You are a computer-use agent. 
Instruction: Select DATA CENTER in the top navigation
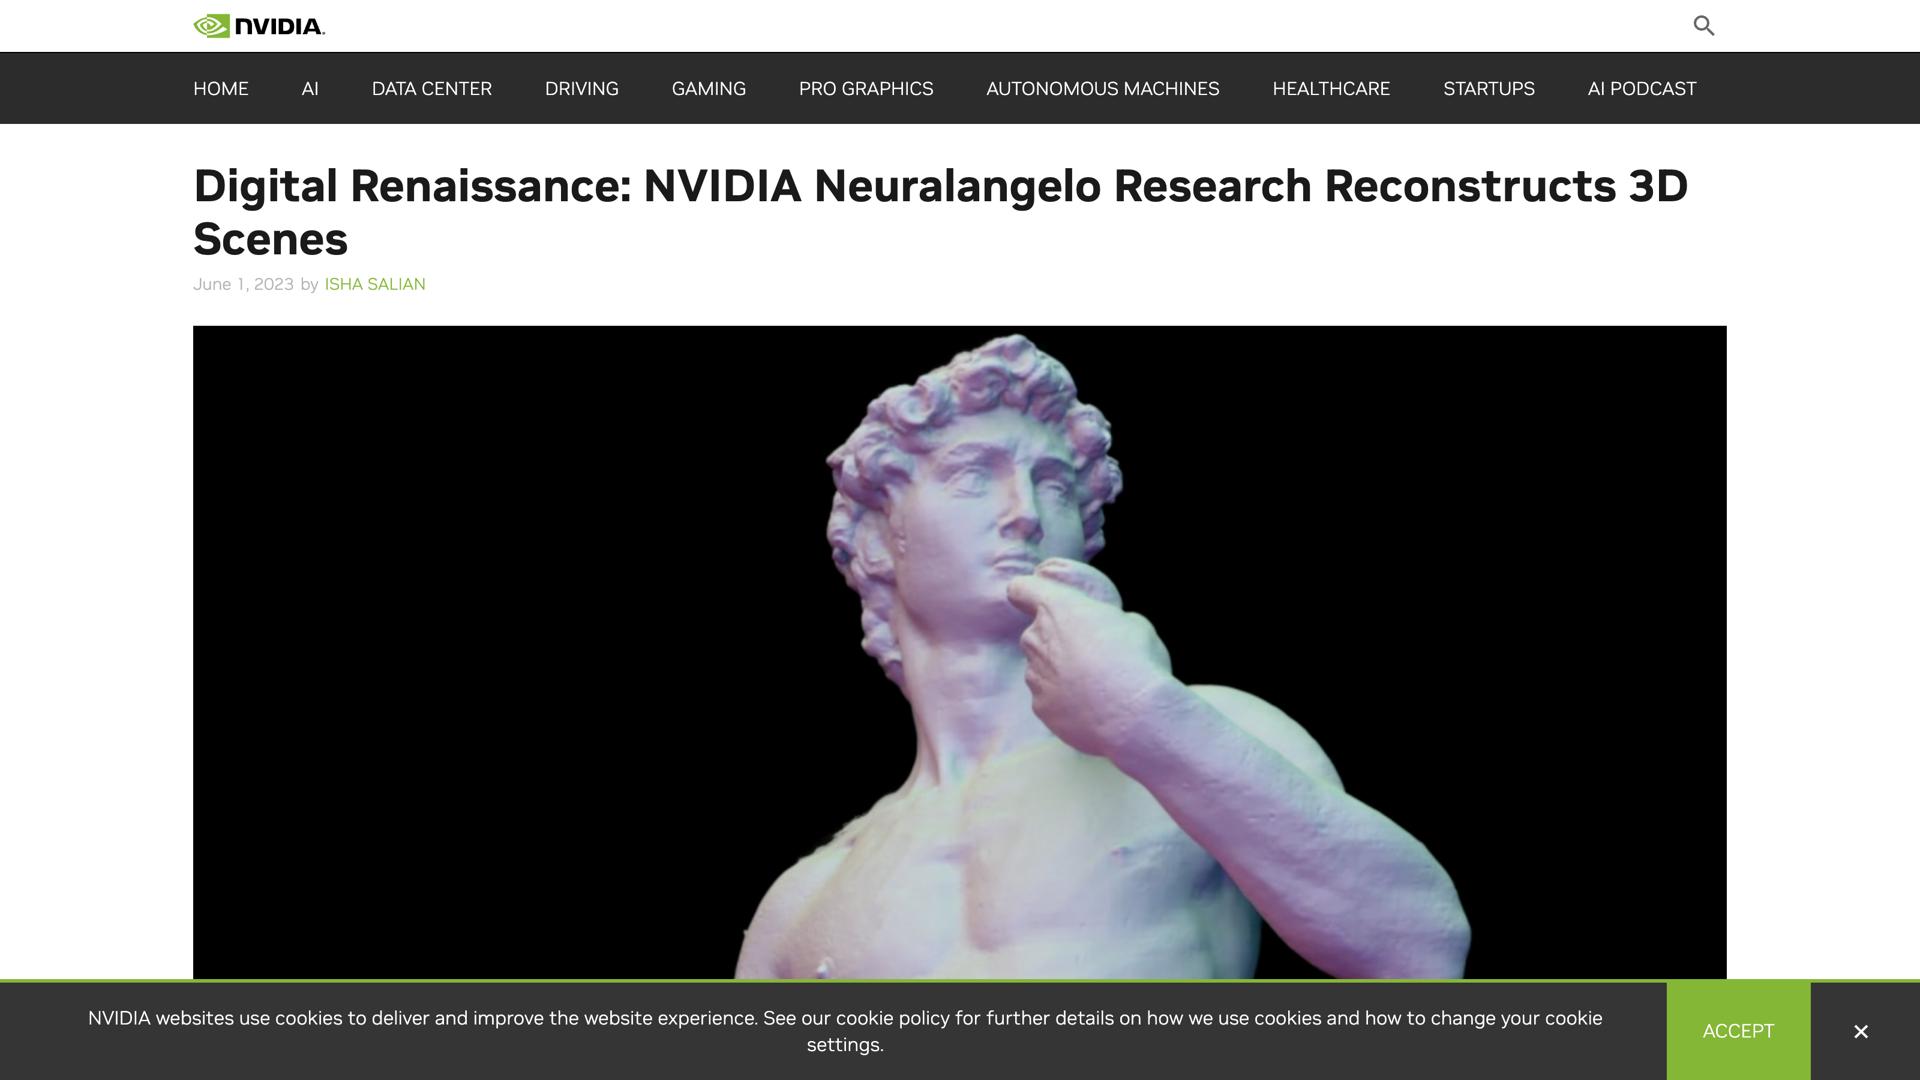[x=431, y=88]
